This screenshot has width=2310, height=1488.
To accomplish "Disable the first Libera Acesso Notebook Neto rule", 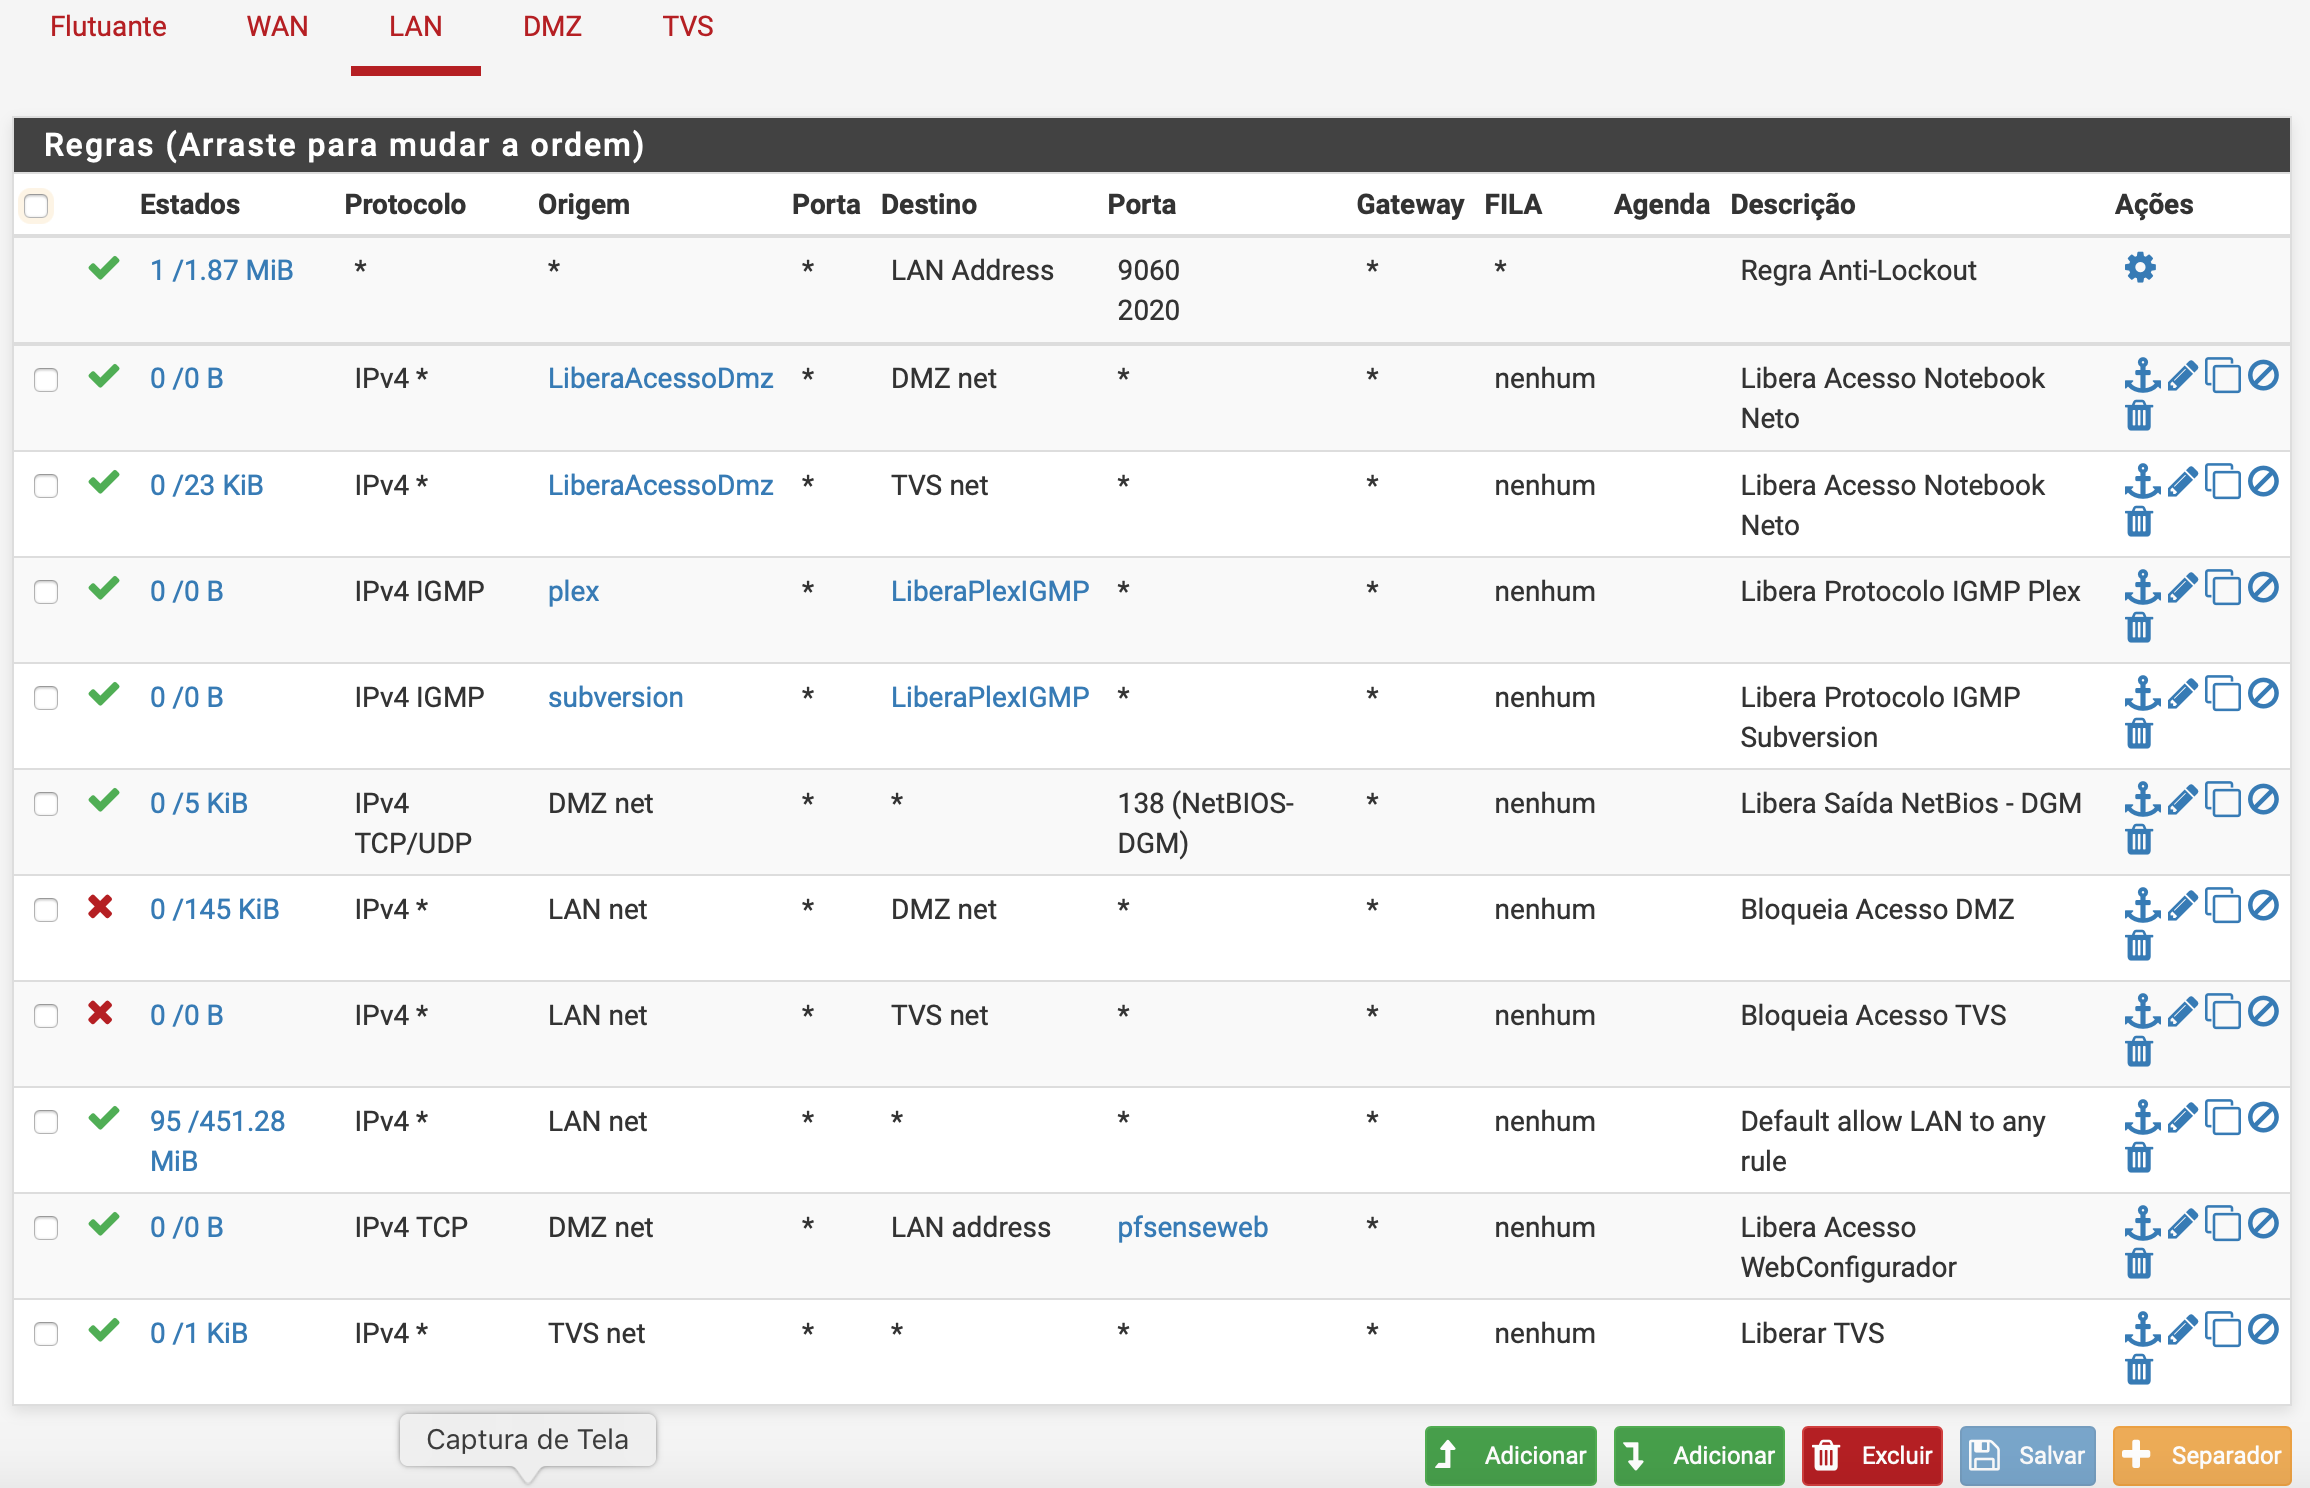I will (2263, 376).
